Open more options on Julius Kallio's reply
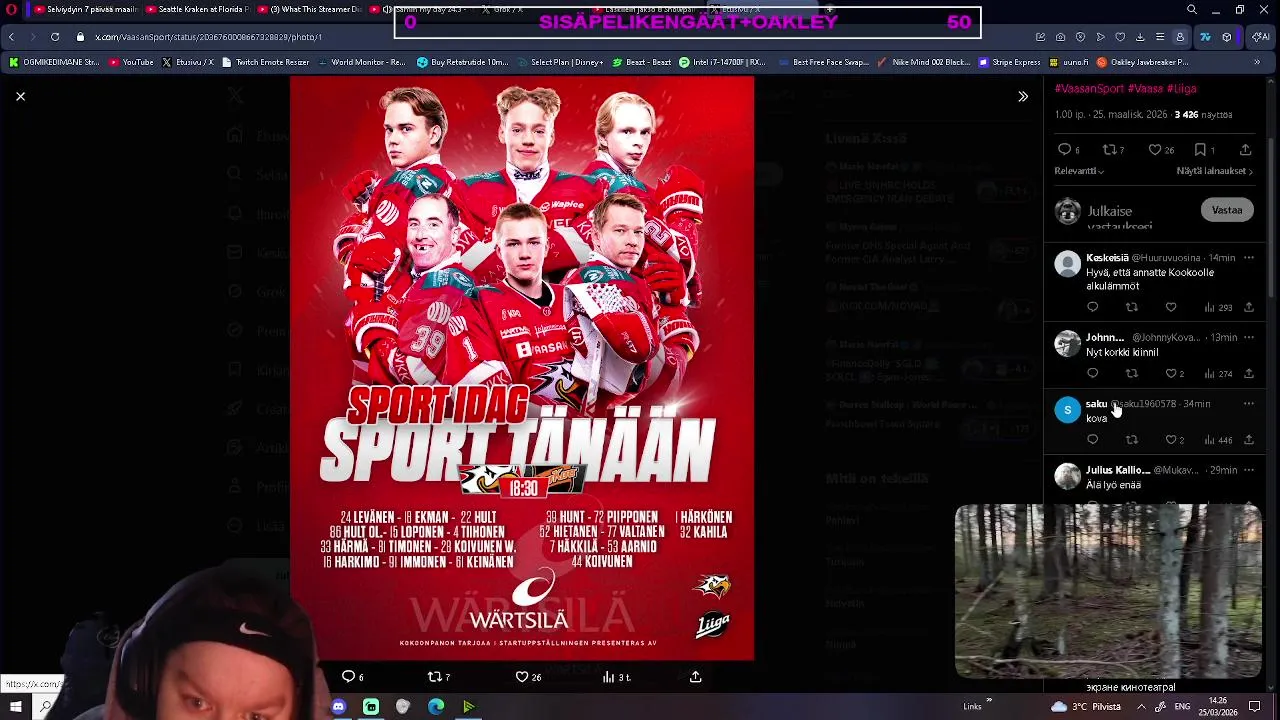 [1248, 470]
